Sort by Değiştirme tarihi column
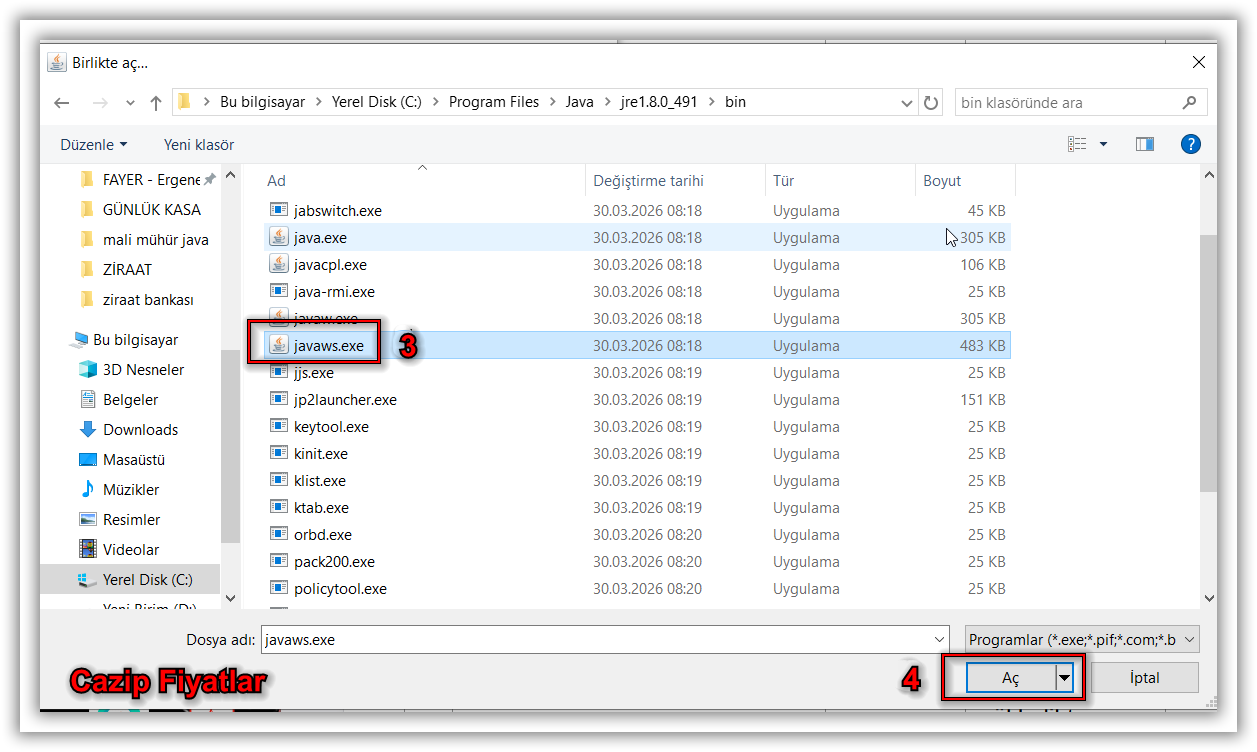 tap(648, 181)
